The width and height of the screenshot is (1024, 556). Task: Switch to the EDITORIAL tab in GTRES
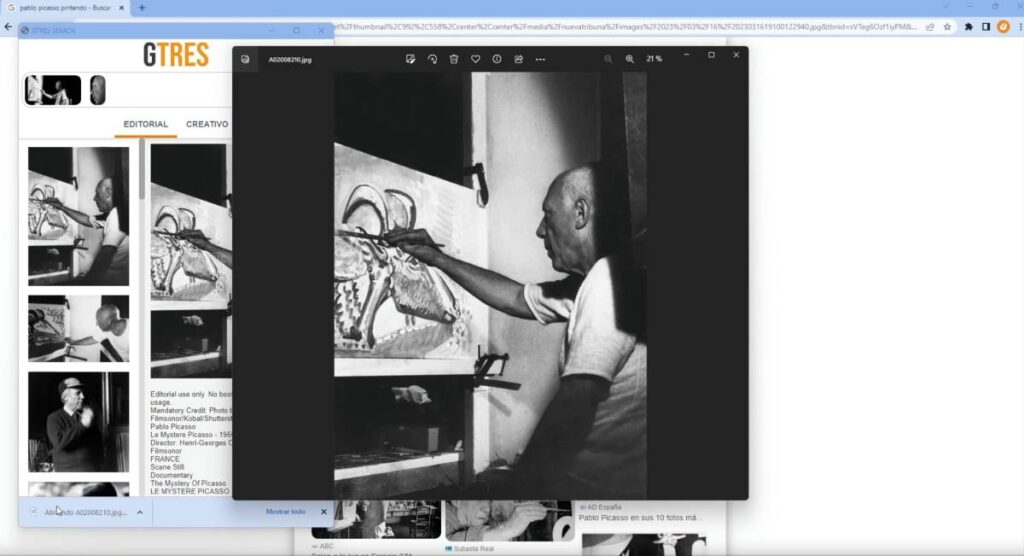point(146,124)
